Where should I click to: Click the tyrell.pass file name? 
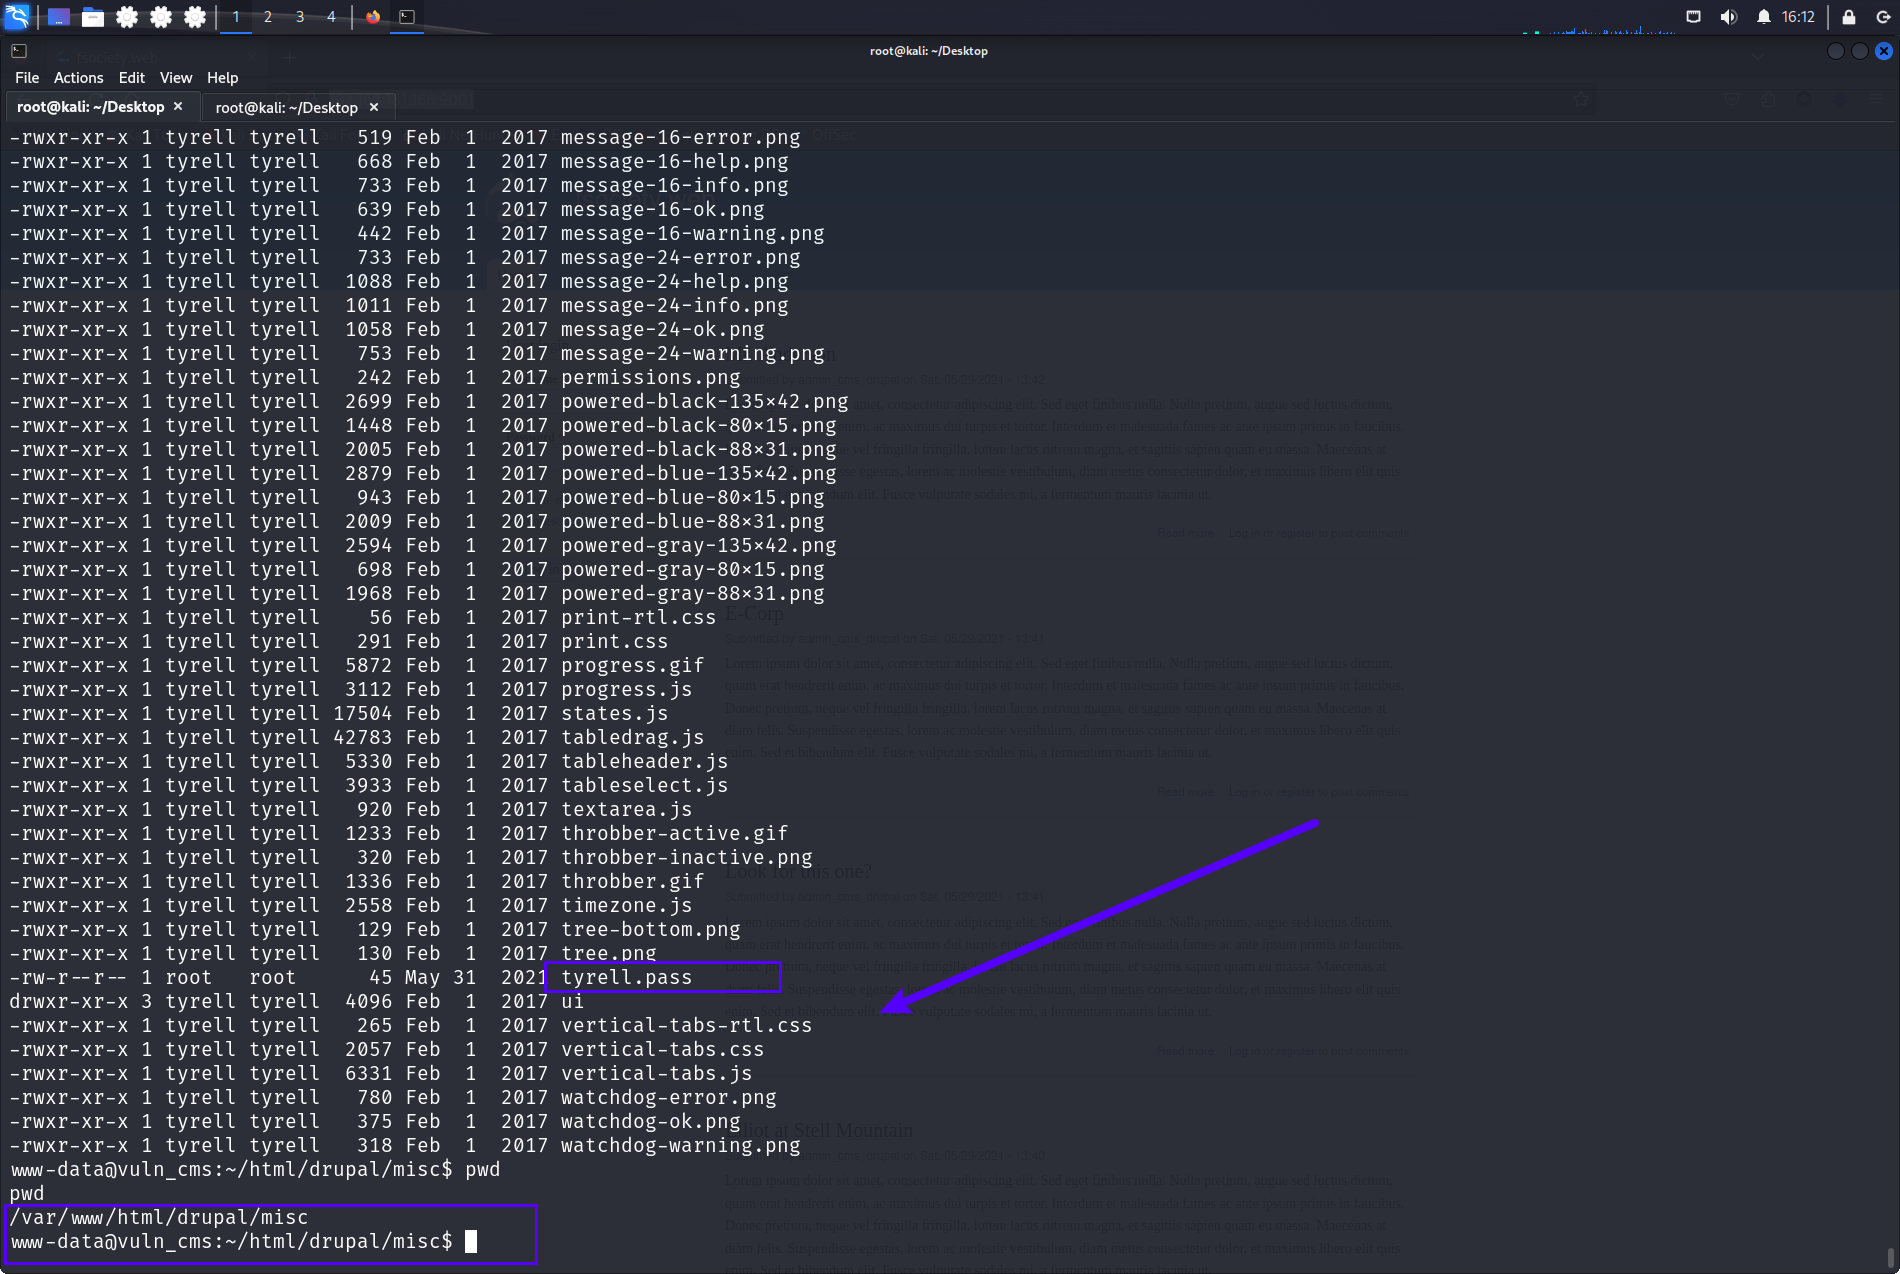[627, 977]
